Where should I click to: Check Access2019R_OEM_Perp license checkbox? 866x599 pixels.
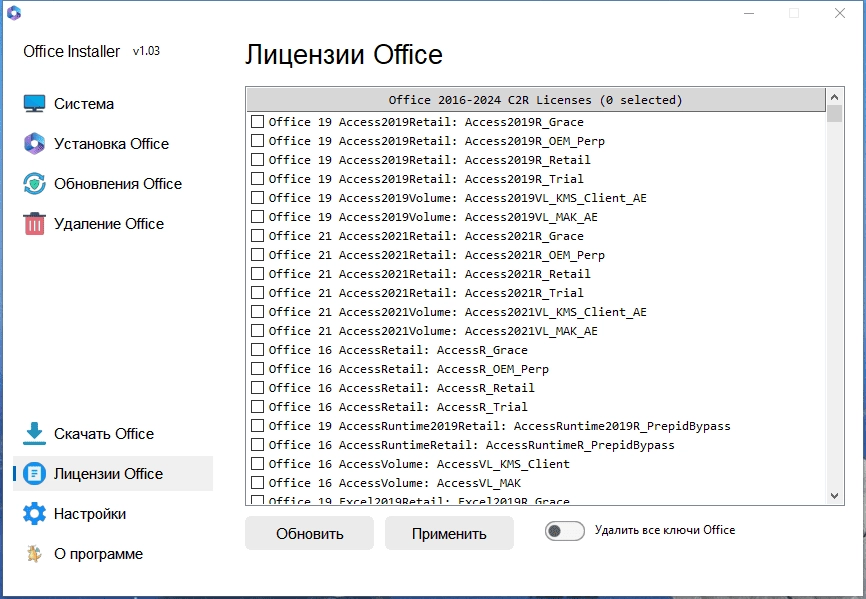coord(257,141)
